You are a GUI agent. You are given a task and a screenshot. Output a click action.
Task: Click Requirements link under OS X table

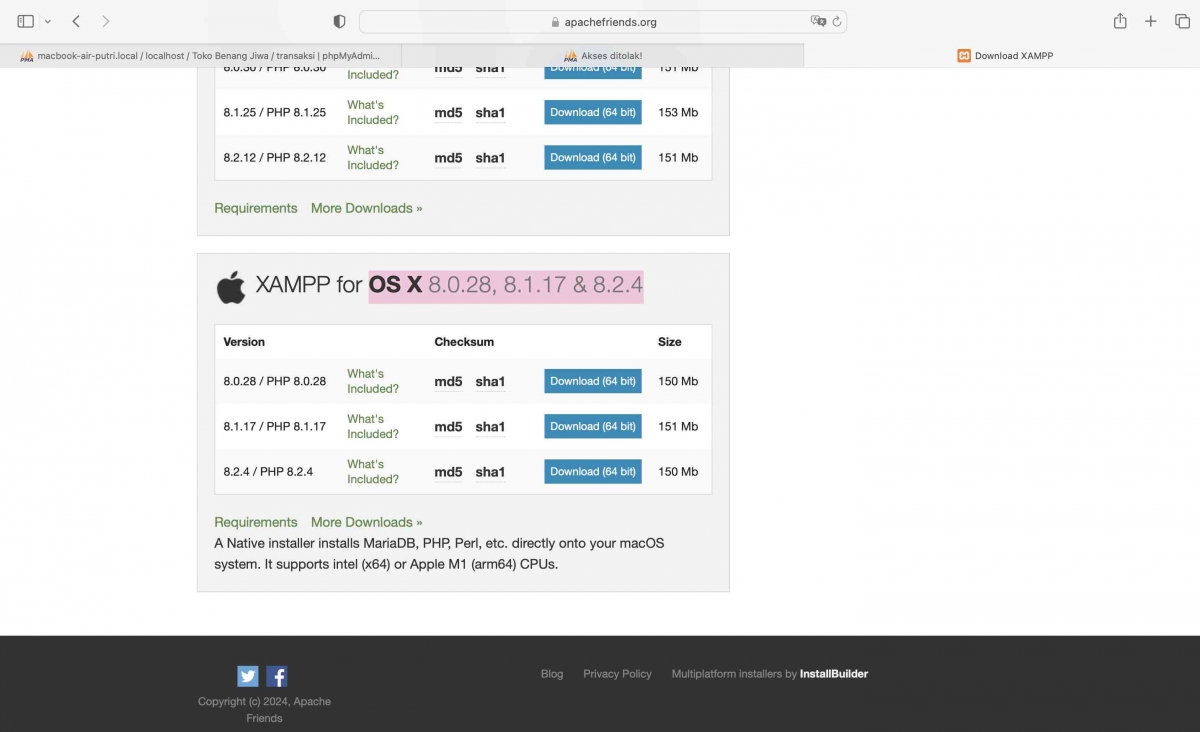click(x=255, y=522)
